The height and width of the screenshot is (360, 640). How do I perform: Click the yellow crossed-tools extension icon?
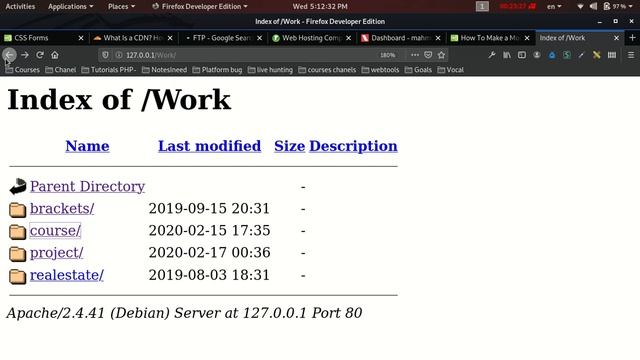(597, 55)
